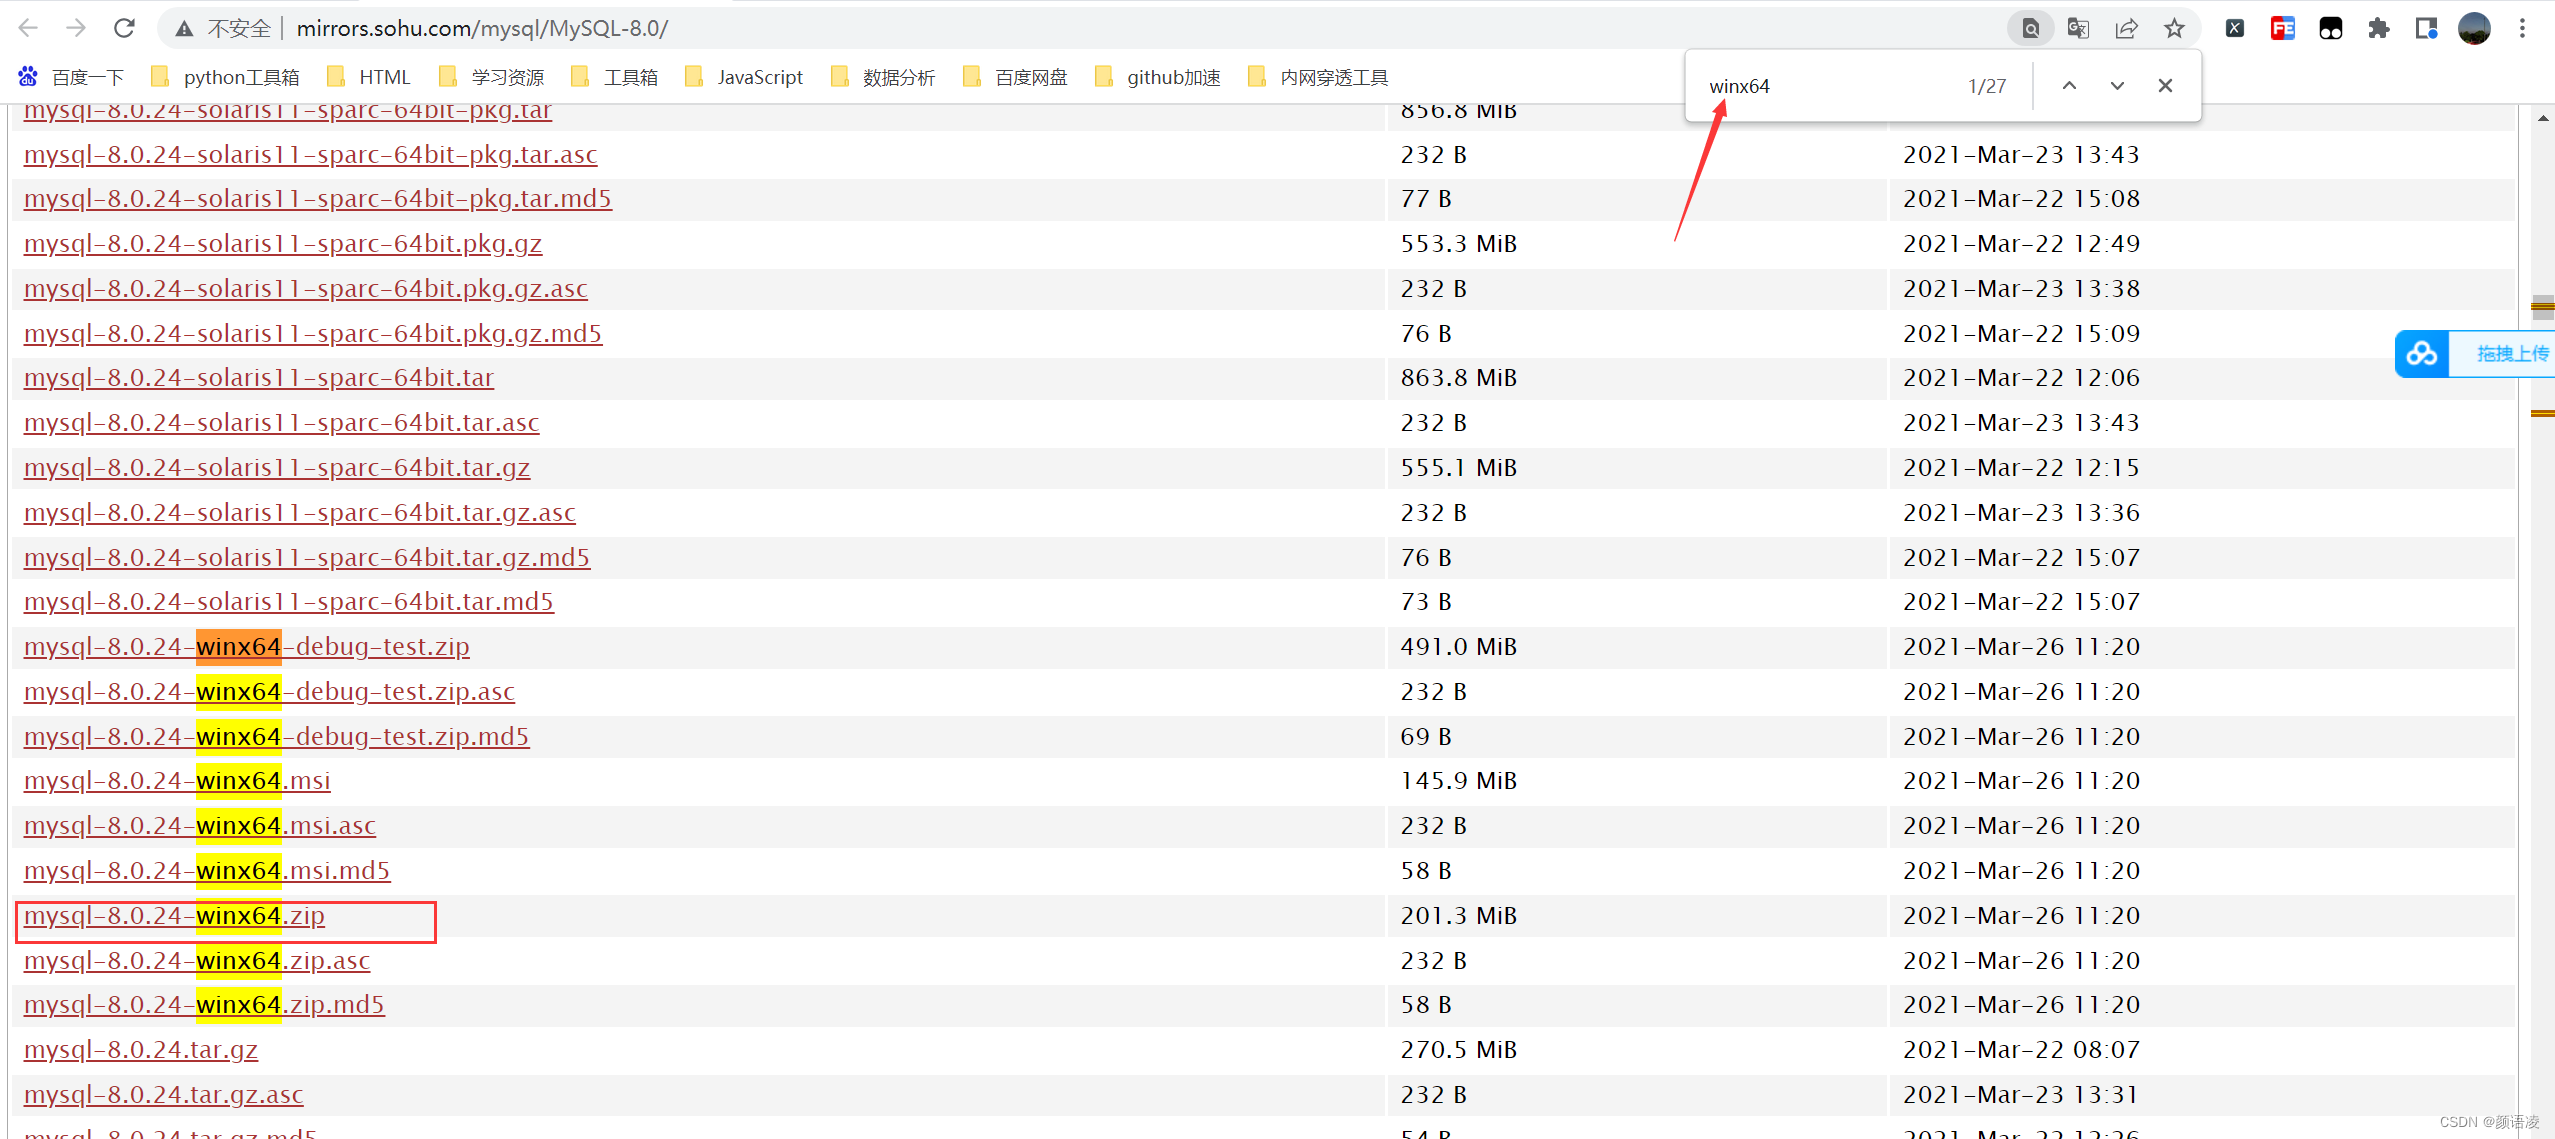Image resolution: width=2555 pixels, height=1139 pixels.
Task: Open mysql-8.0.24-solaris11-sparc-64bit.tar.gz.asc link
Action: coord(300,512)
